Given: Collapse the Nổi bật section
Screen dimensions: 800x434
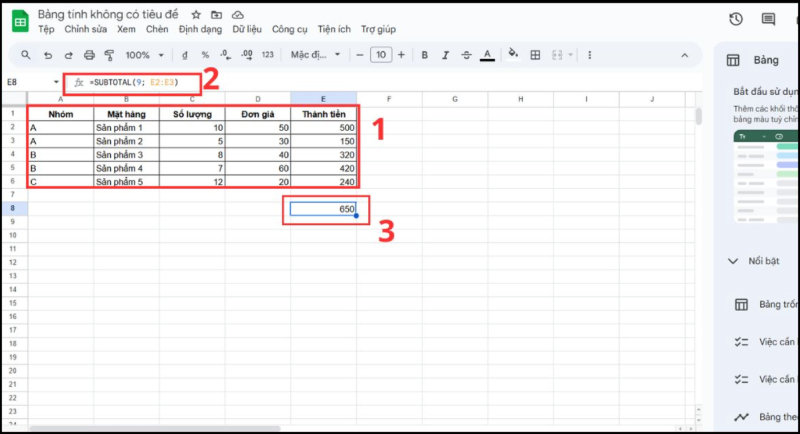Looking at the screenshot, I should (733, 261).
